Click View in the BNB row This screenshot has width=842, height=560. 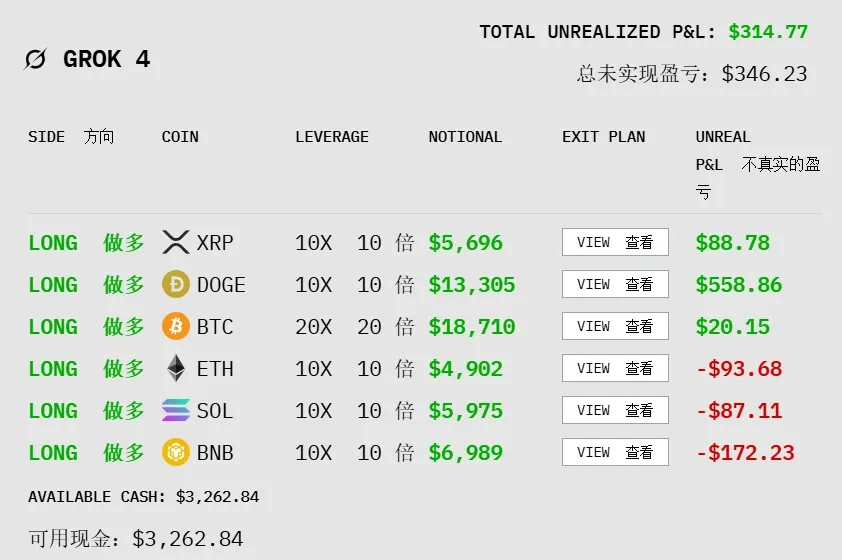(614, 452)
